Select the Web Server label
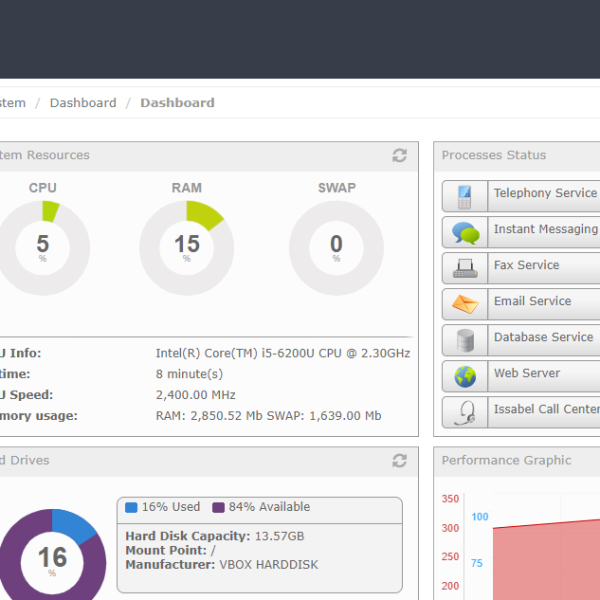 click(x=526, y=373)
